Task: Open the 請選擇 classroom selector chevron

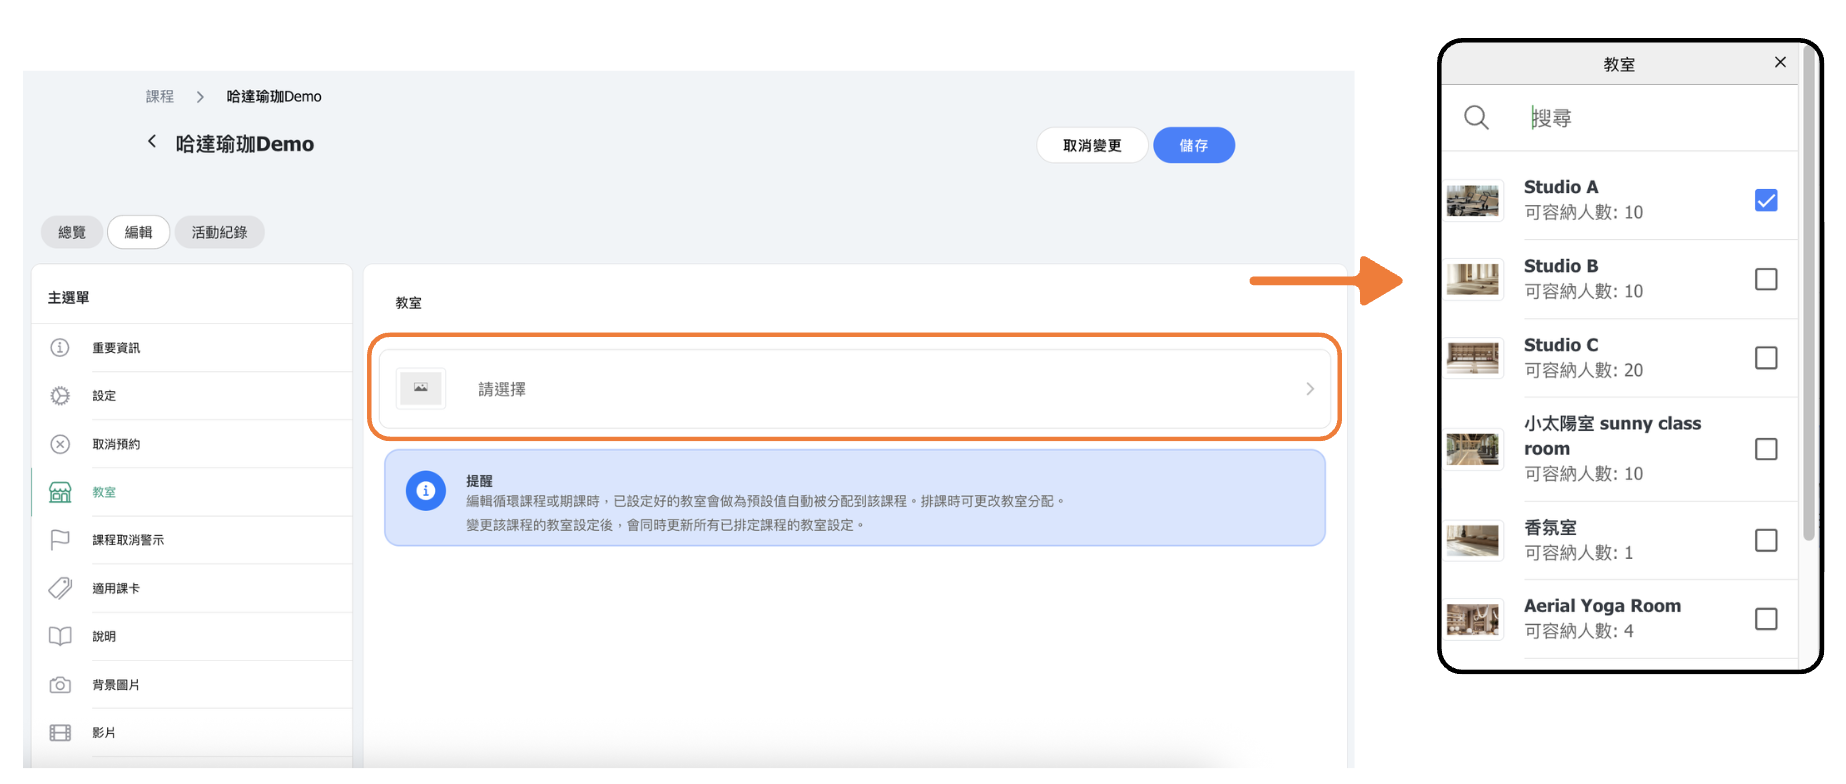Action: pos(1309,389)
